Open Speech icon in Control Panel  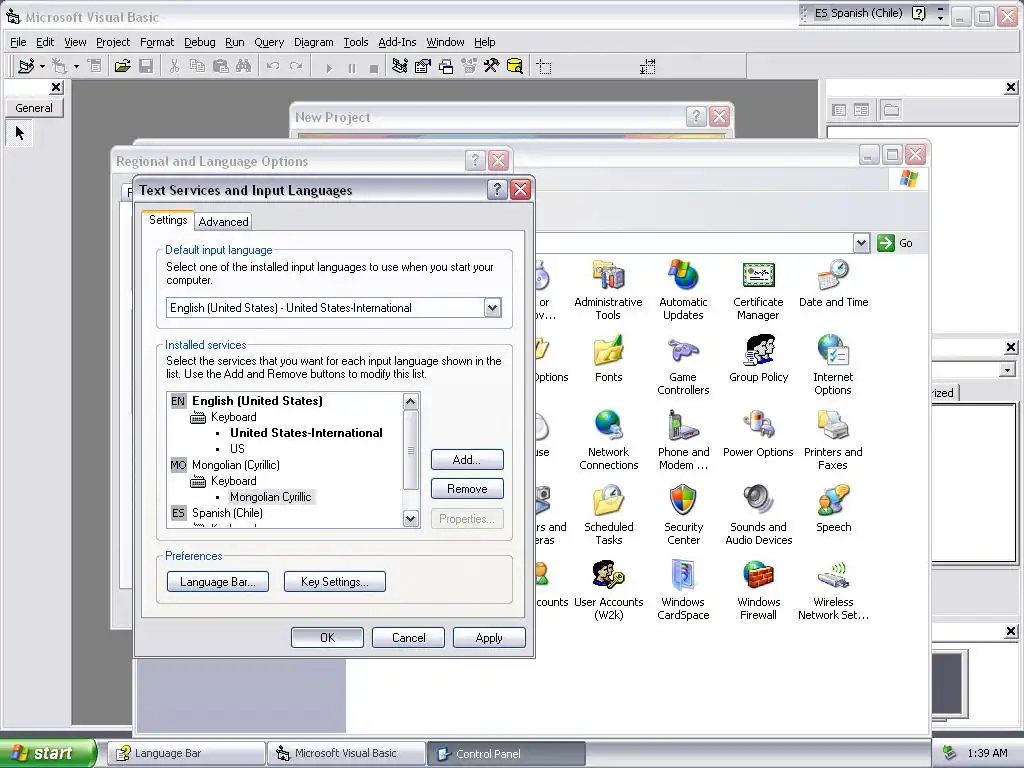coord(833,509)
